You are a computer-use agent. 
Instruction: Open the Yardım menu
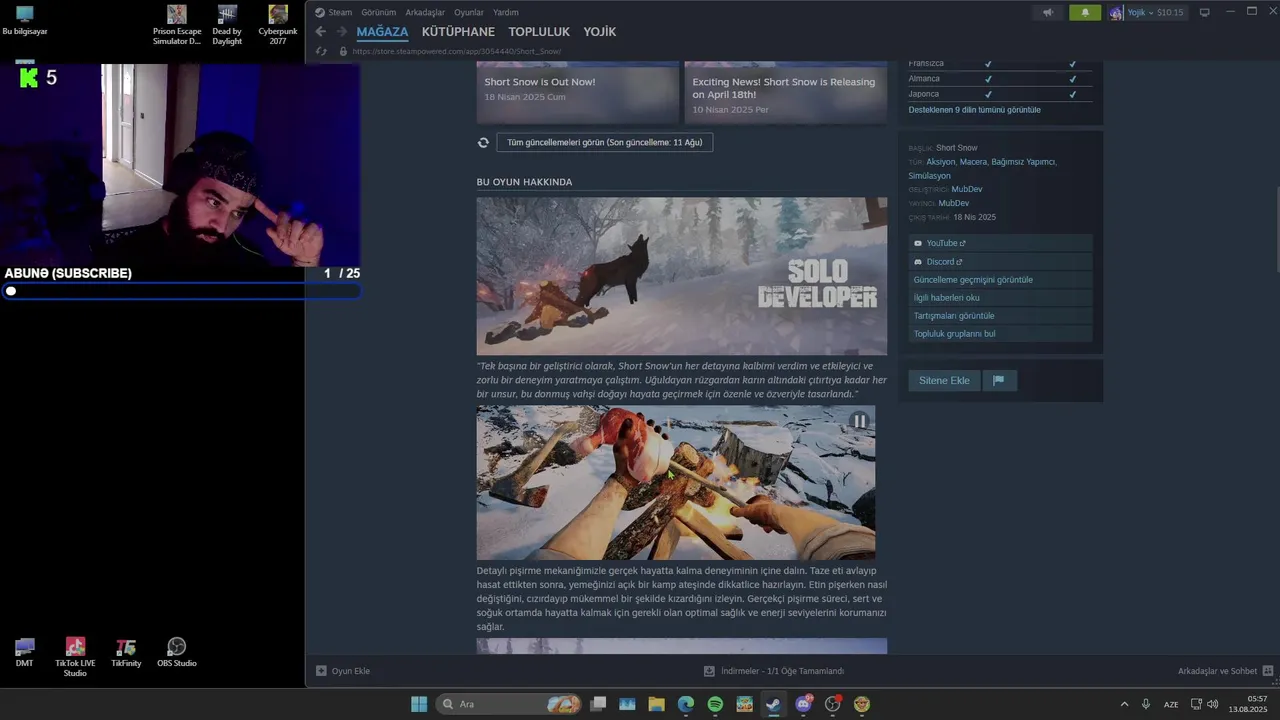[506, 12]
